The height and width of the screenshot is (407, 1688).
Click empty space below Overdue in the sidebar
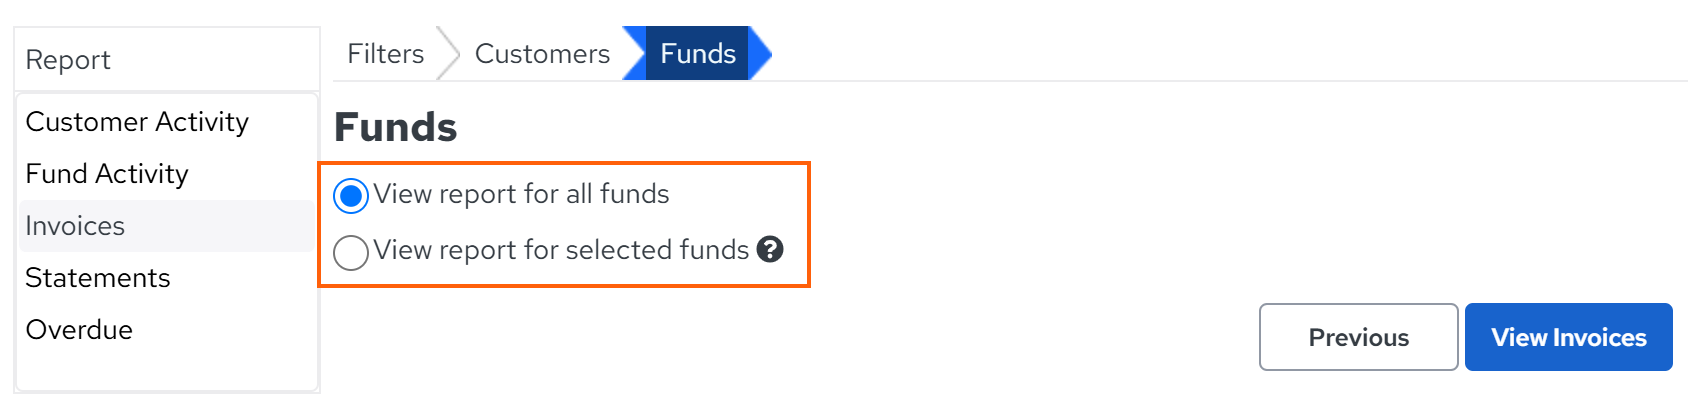click(x=166, y=372)
